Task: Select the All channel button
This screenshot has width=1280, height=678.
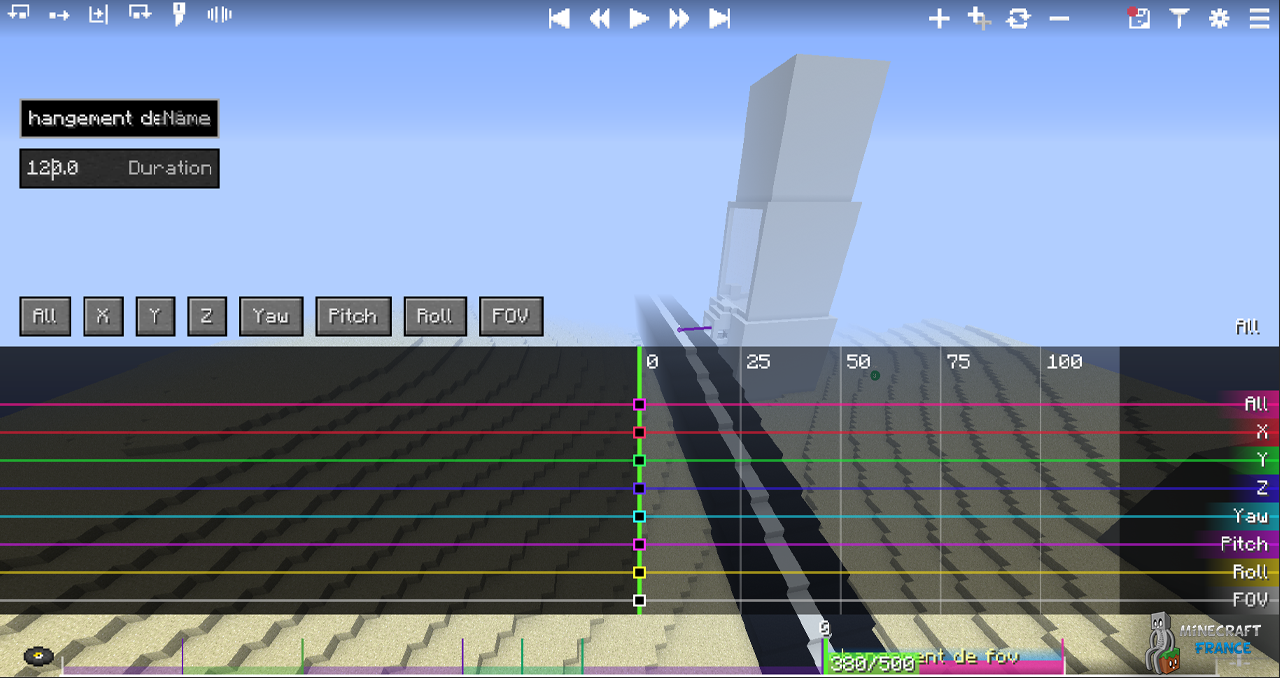Action: click(x=45, y=316)
